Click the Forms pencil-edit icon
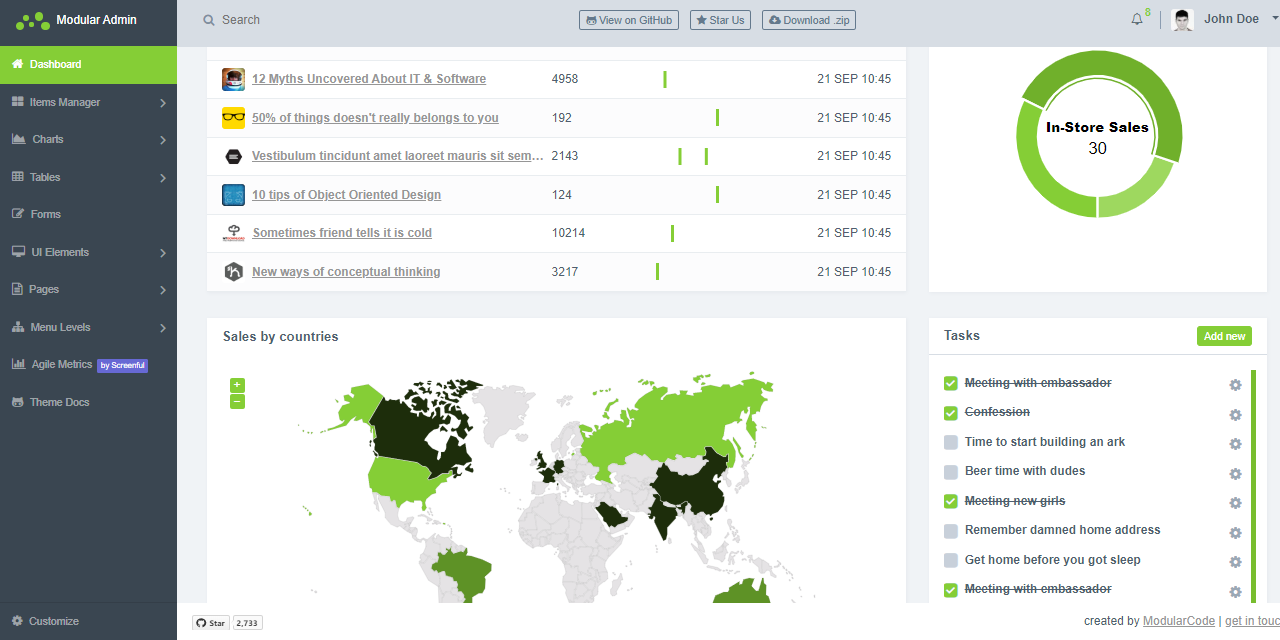 (x=18, y=214)
